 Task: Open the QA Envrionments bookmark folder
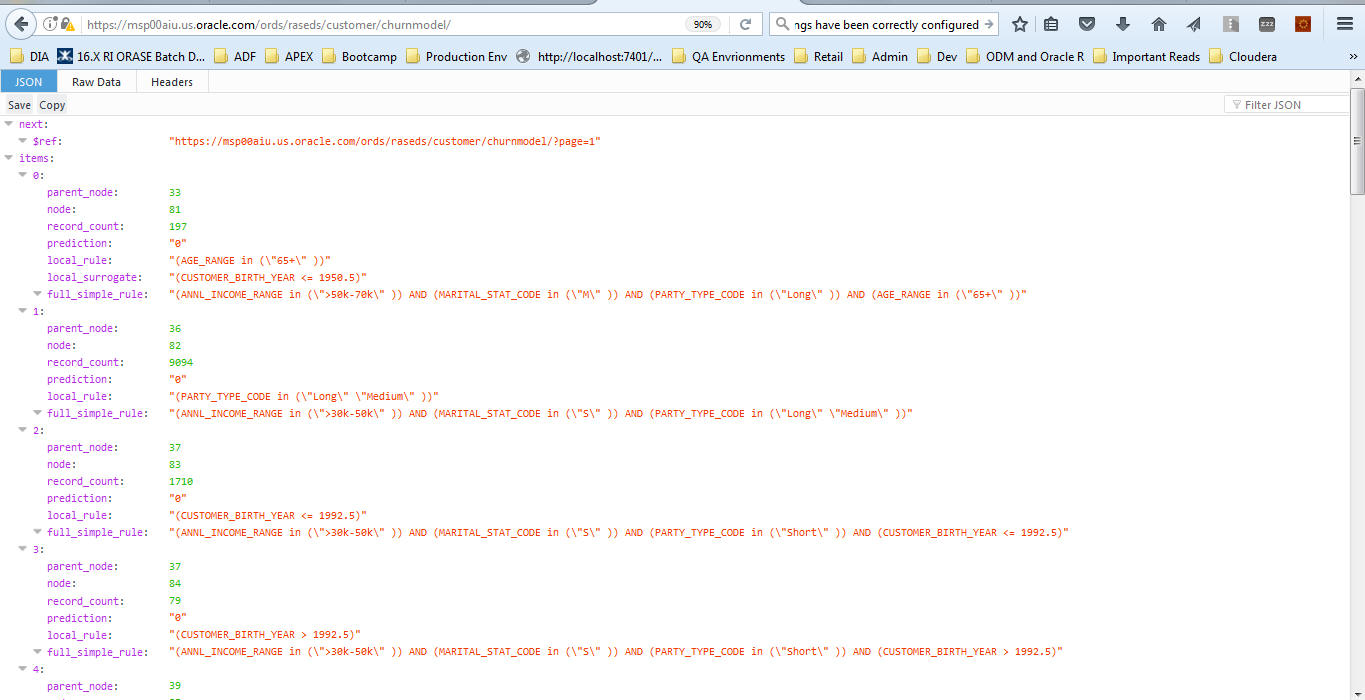coord(728,57)
